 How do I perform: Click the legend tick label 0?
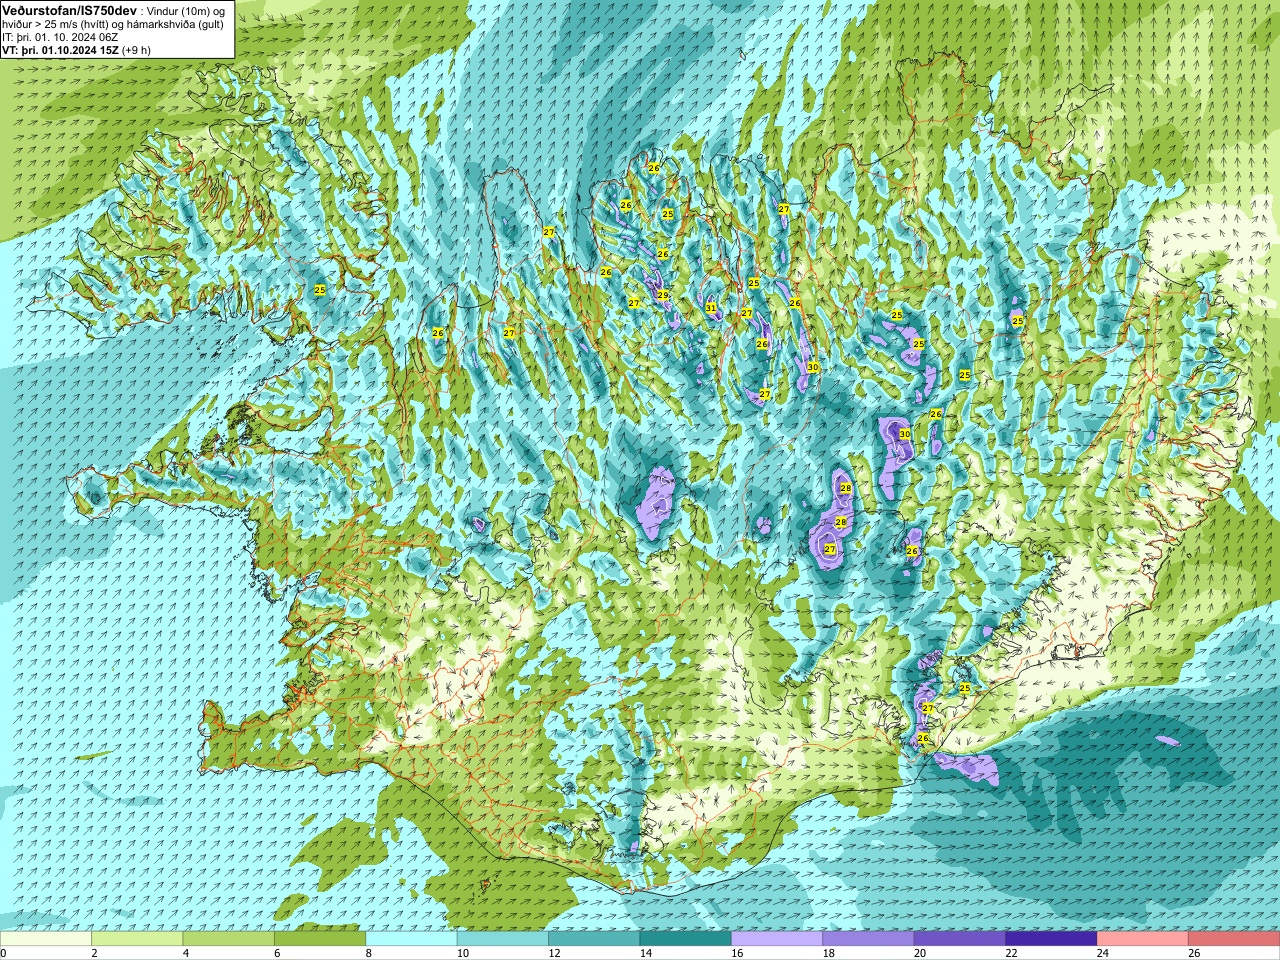(x=3, y=953)
